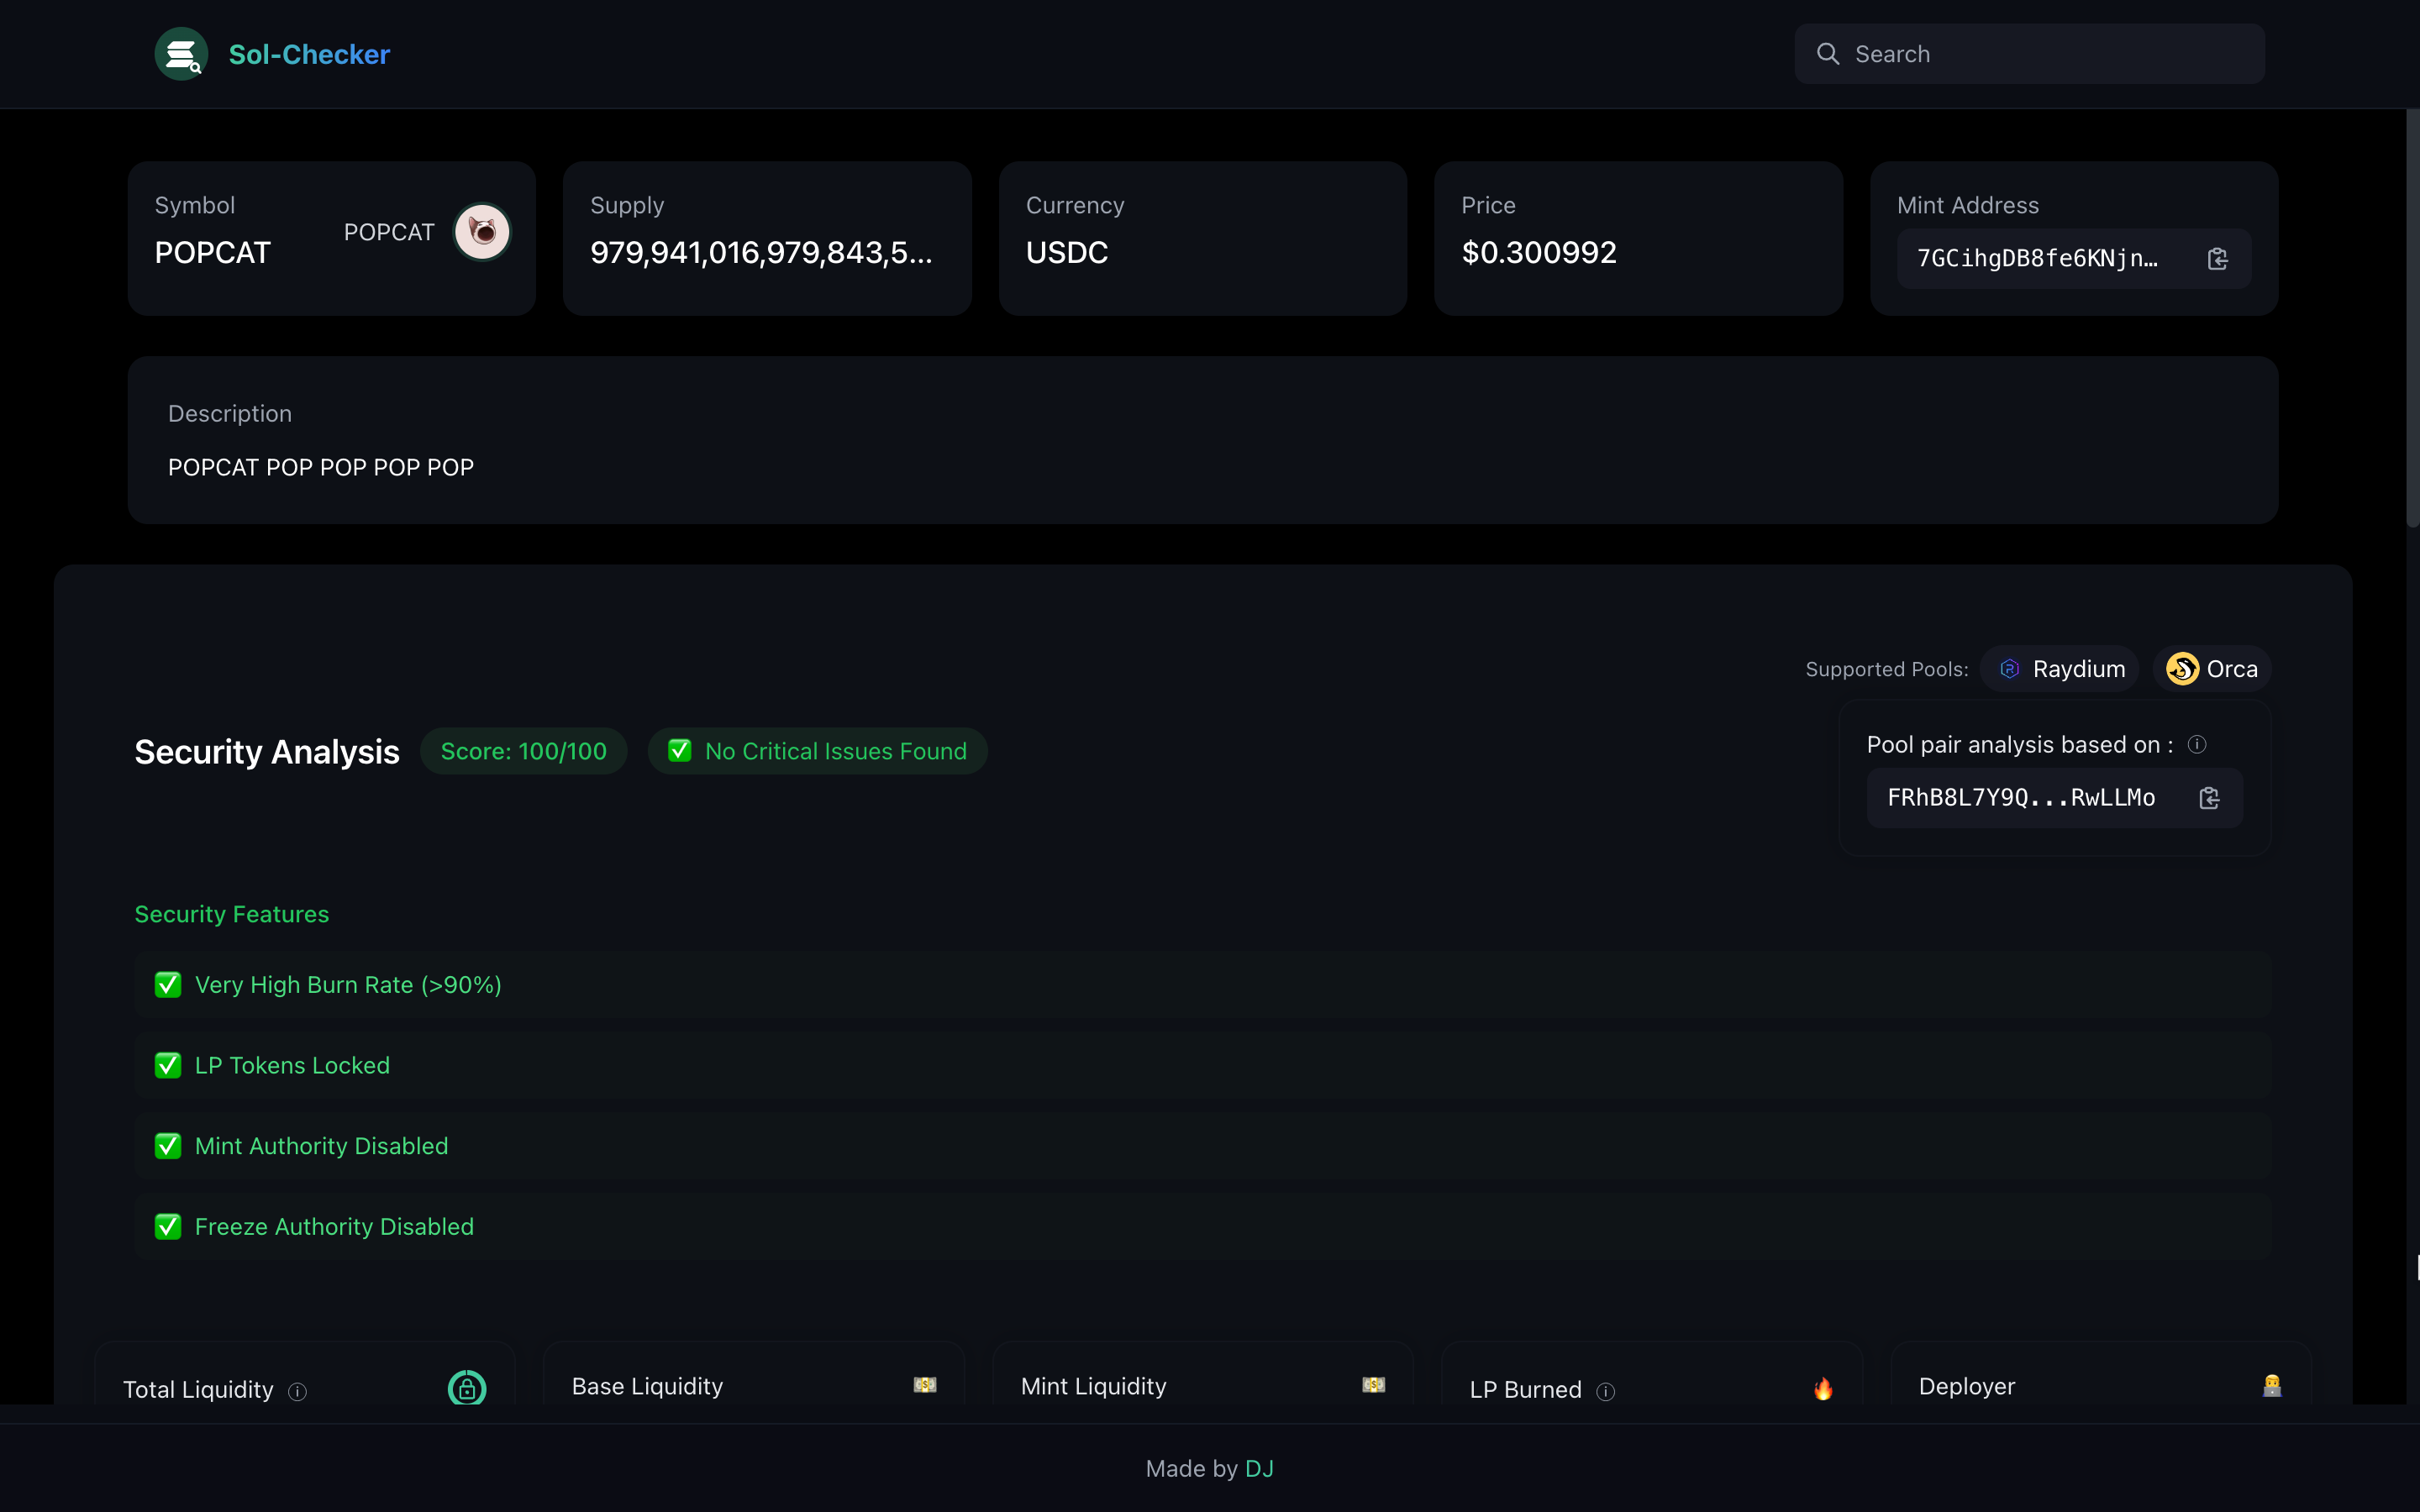
Task: Select the Orca pool chip
Action: 2212,669
